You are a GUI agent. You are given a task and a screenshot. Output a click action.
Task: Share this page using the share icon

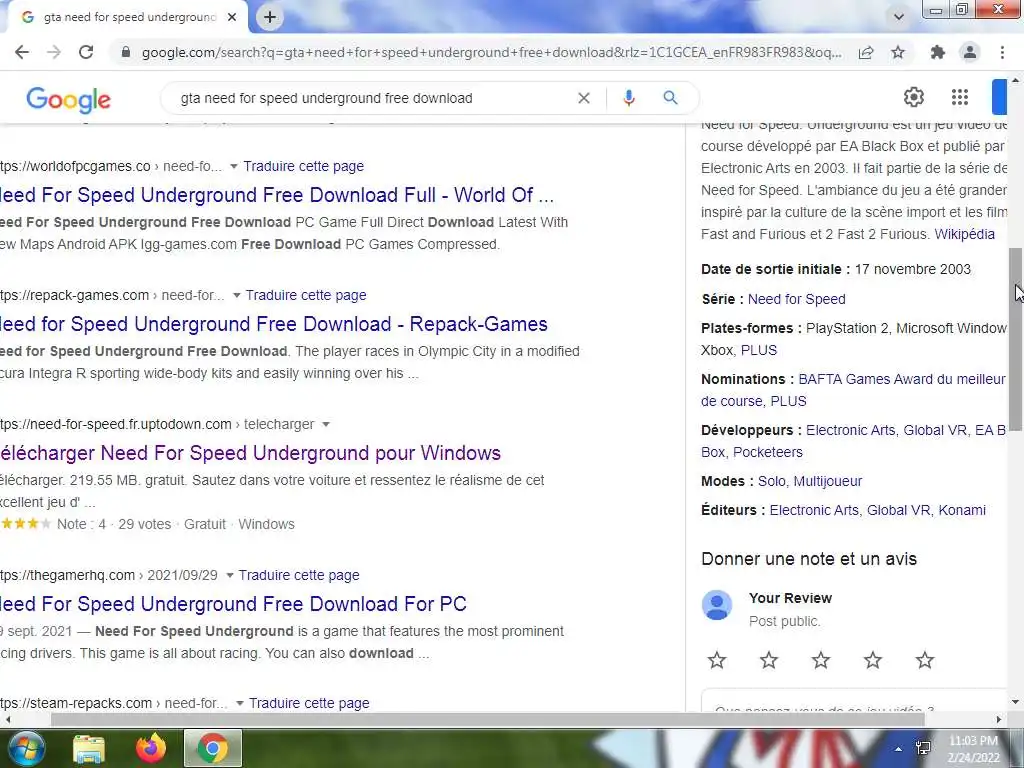click(866, 52)
